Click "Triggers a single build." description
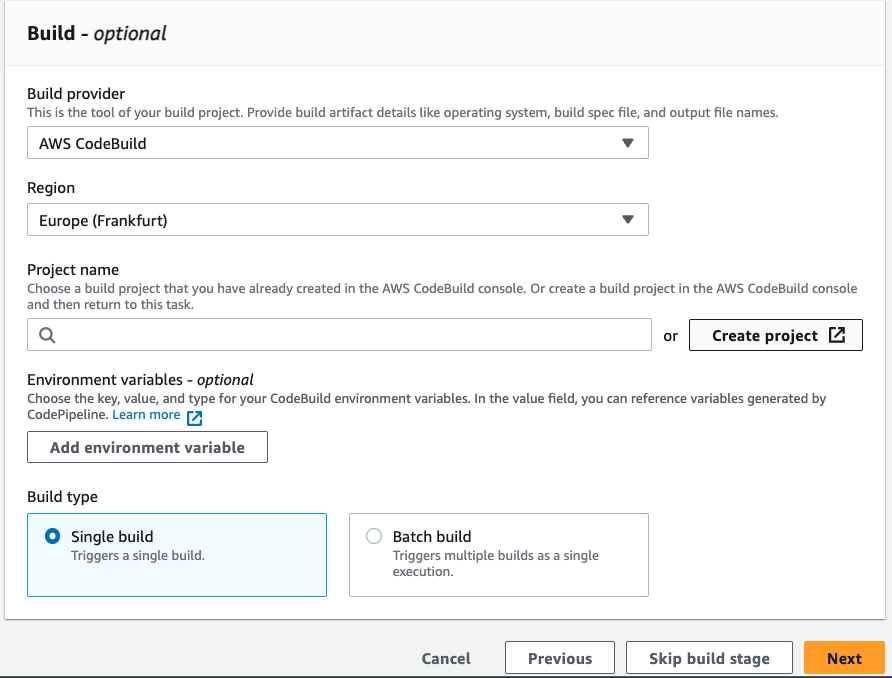The height and width of the screenshot is (678, 892). point(138,555)
